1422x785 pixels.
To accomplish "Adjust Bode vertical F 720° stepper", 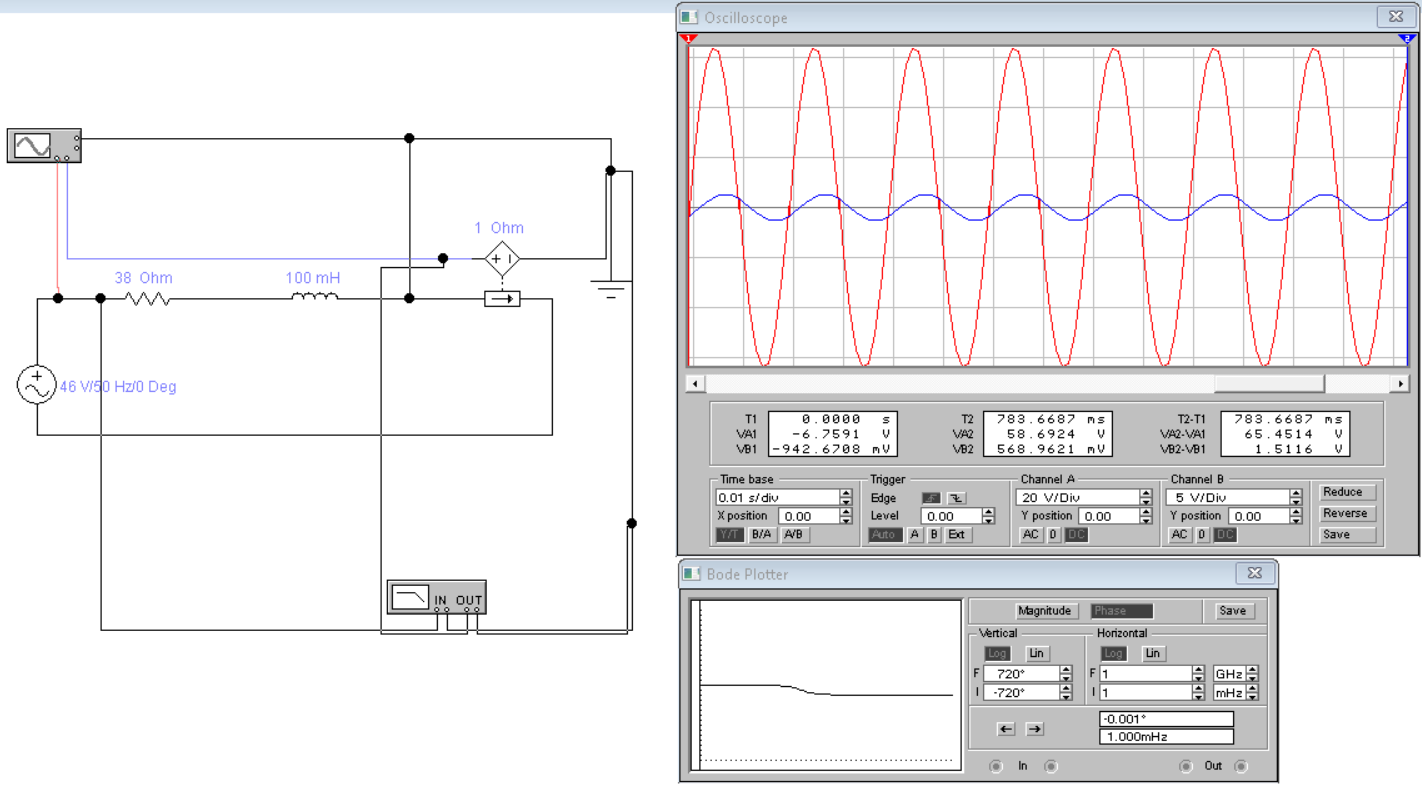I will [x=1065, y=674].
